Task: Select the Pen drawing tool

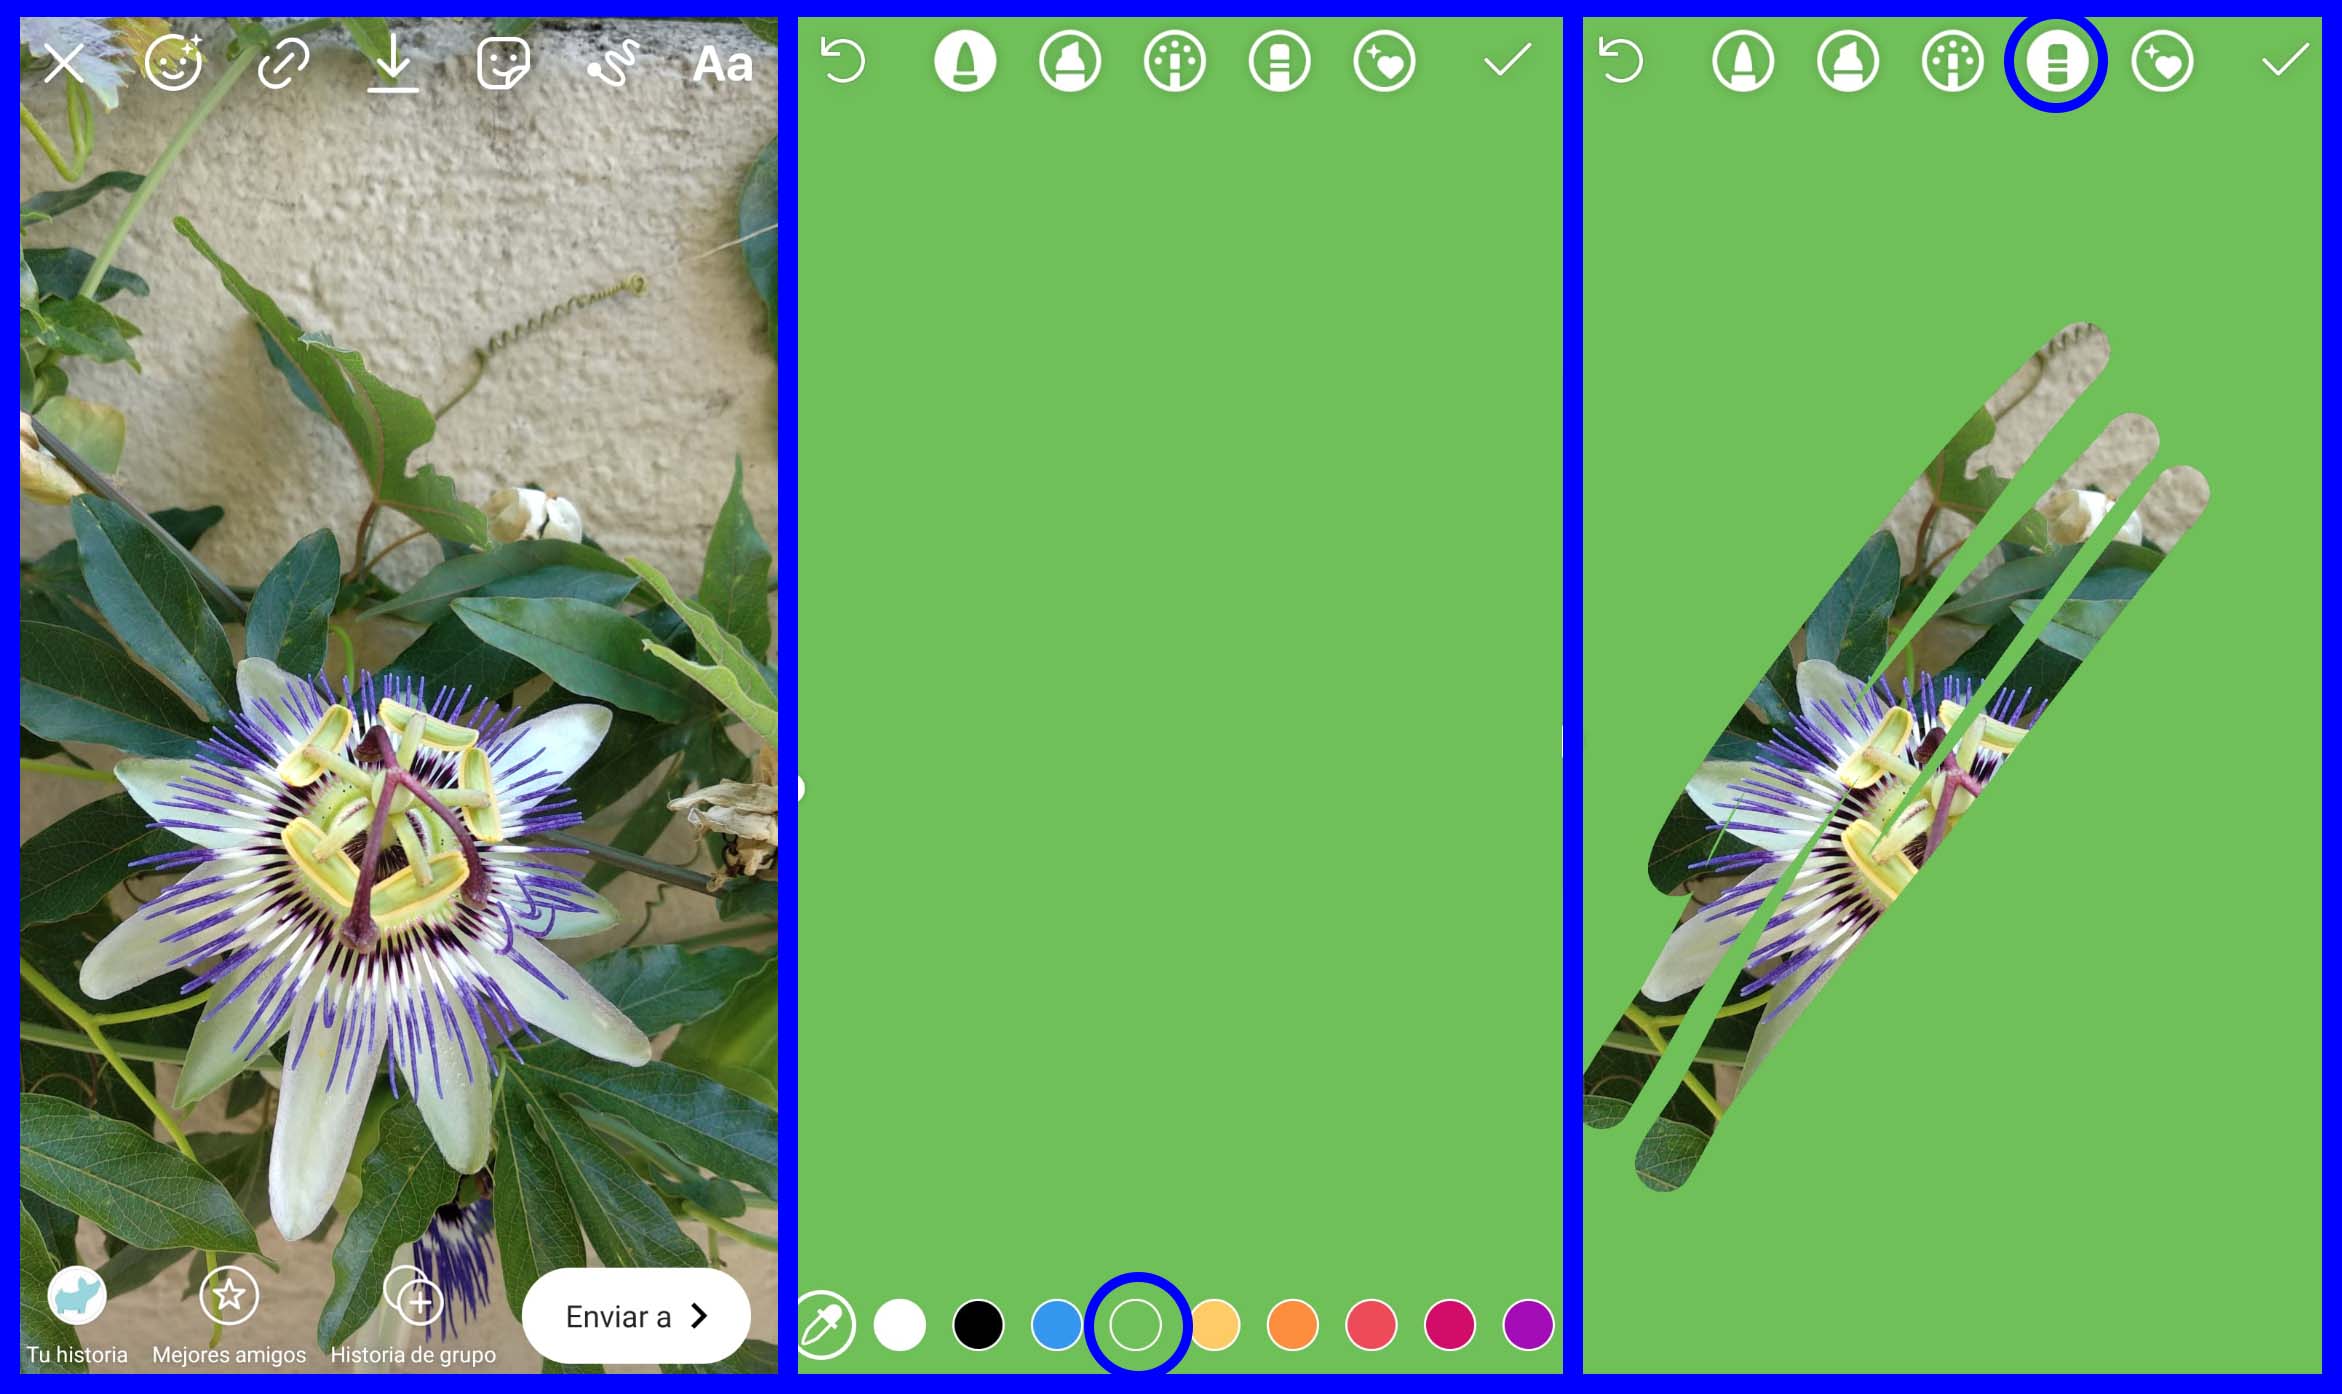Action: (x=965, y=63)
